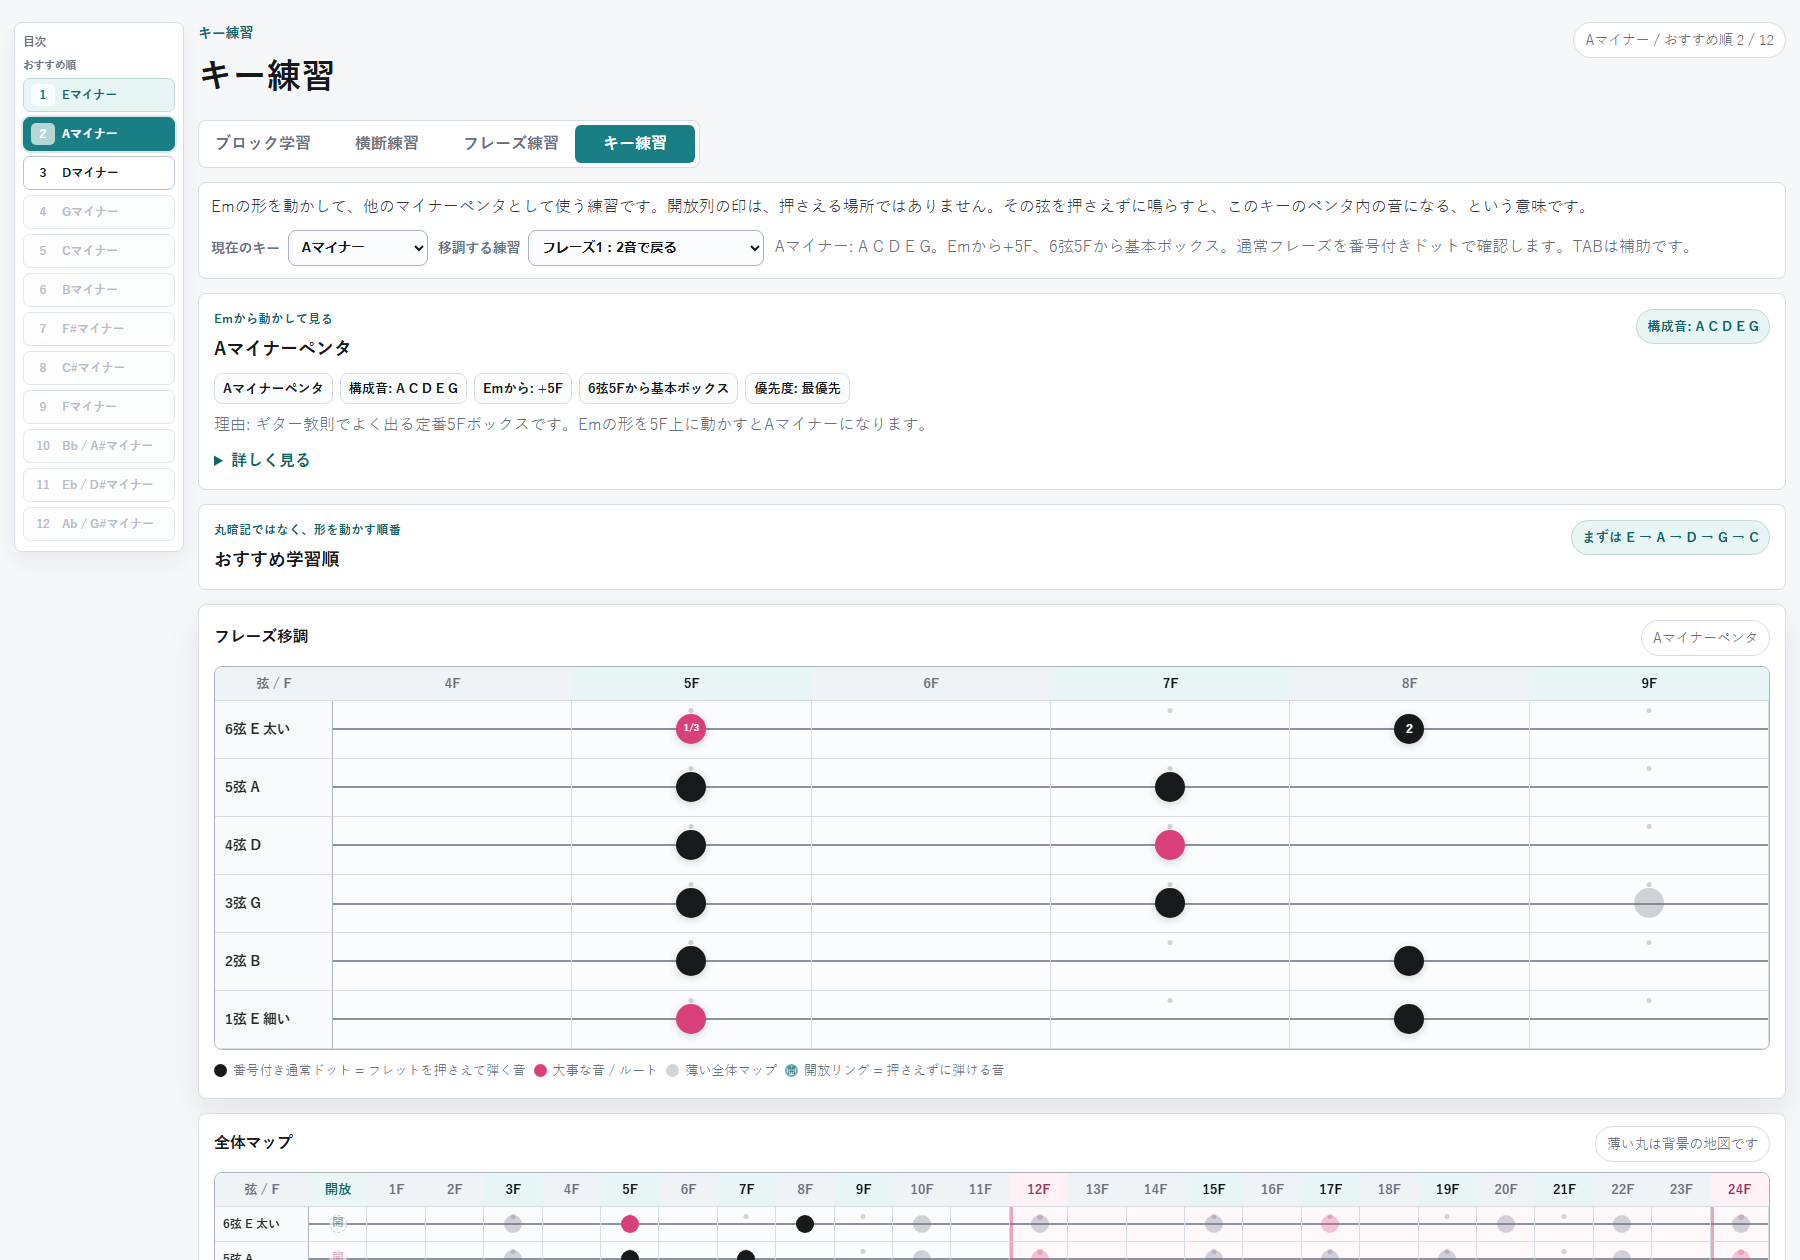Viewport: 1800px width, 1260px height.
Task: Click the 薄い丸は背景の地図です badge
Action: pos(1682,1144)
